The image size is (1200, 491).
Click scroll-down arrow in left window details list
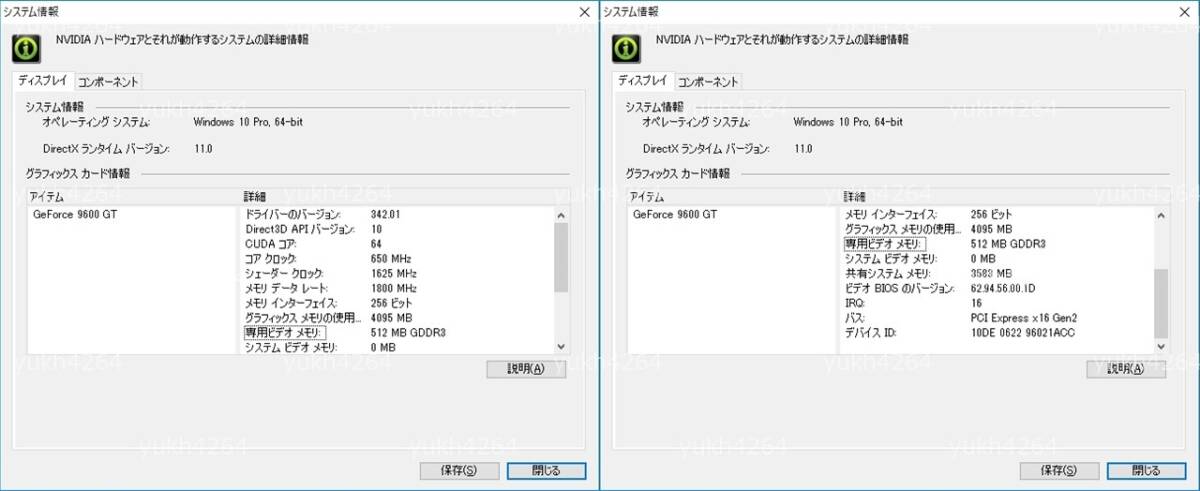(x=560, y=345)
